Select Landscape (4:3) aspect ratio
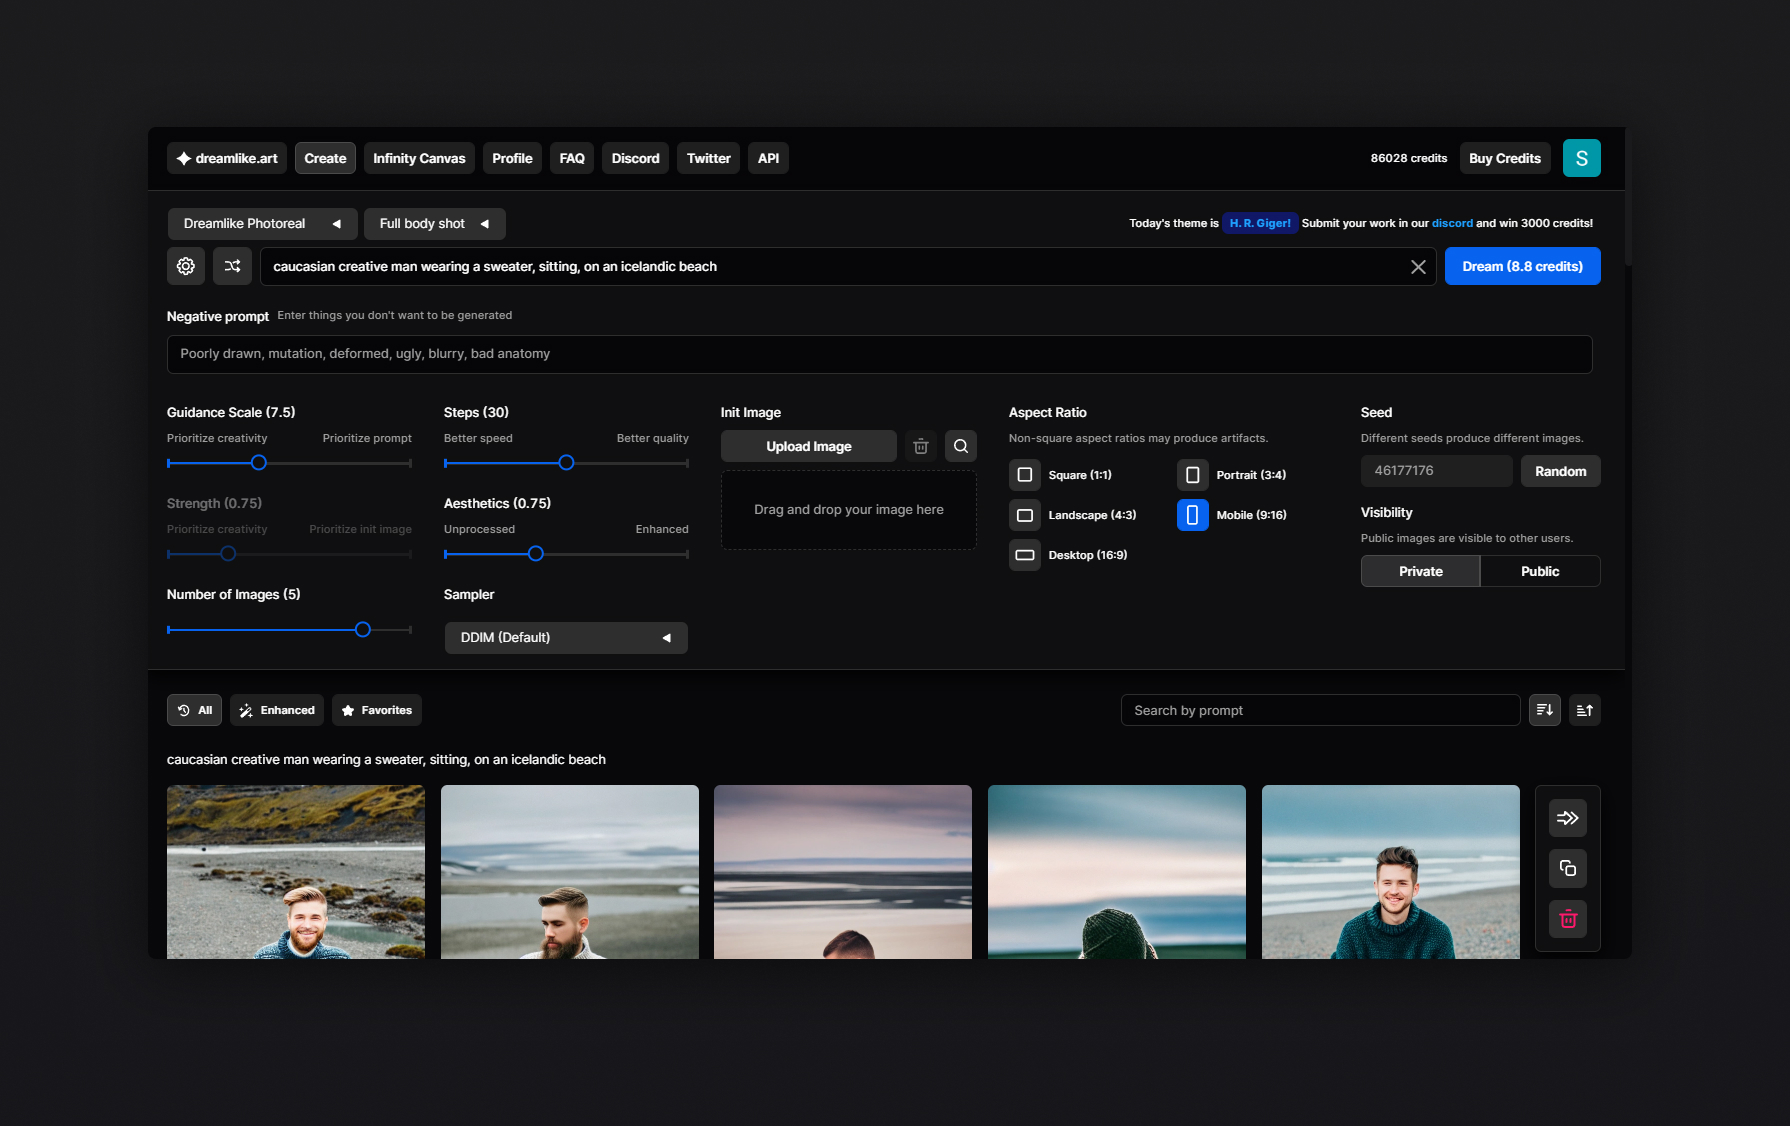 [x=1025, y=515]
